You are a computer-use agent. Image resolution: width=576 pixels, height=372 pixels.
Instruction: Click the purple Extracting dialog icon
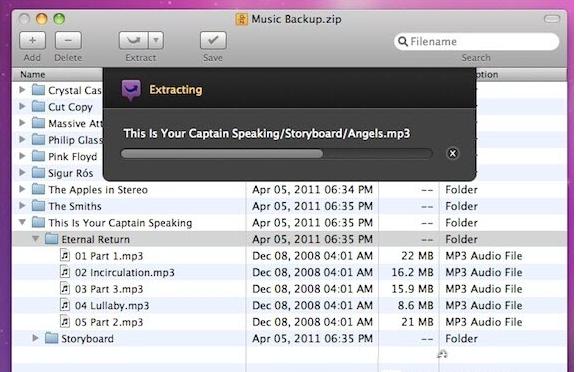tap(131, 90)
